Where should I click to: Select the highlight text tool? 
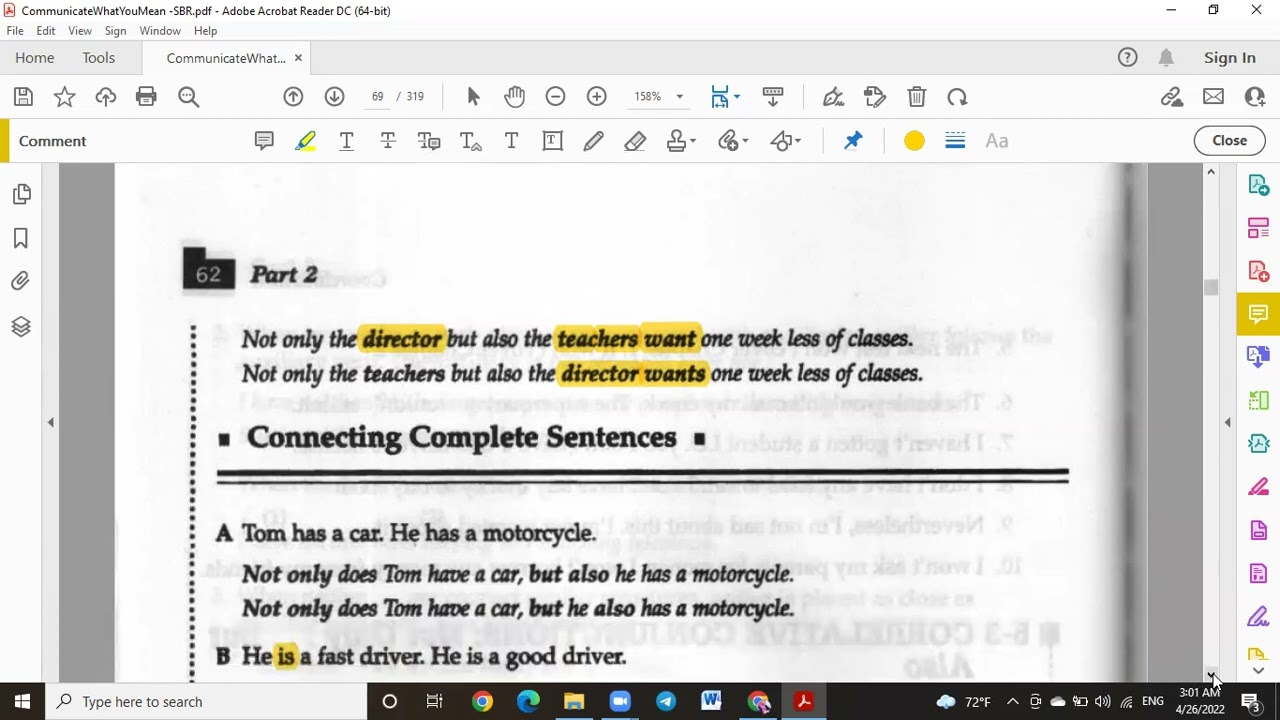[x=305, y=141]
